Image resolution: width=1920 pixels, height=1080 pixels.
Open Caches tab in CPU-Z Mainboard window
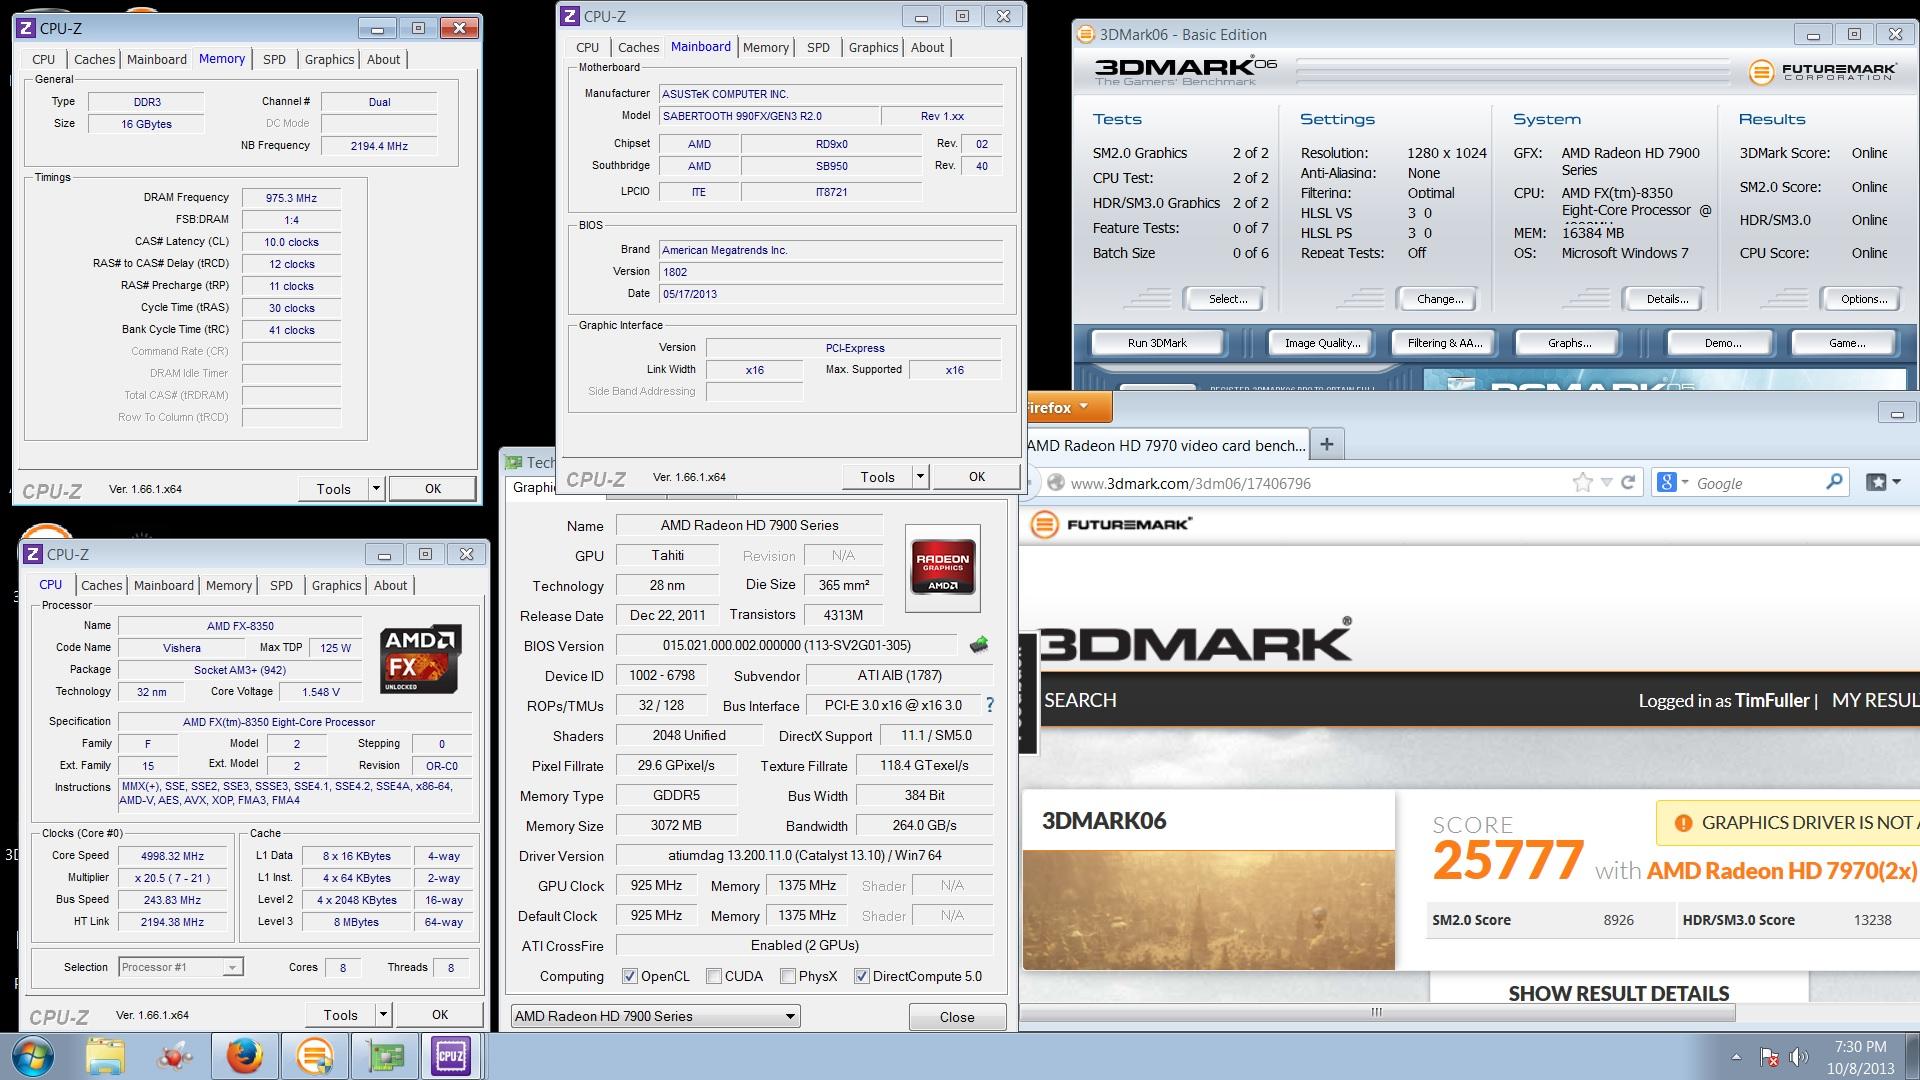pyautogui.click(x=638, y=47)
